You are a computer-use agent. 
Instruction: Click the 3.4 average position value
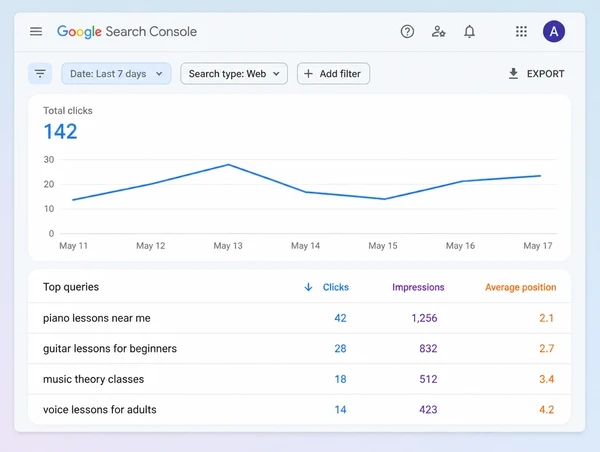coord(546,379)
